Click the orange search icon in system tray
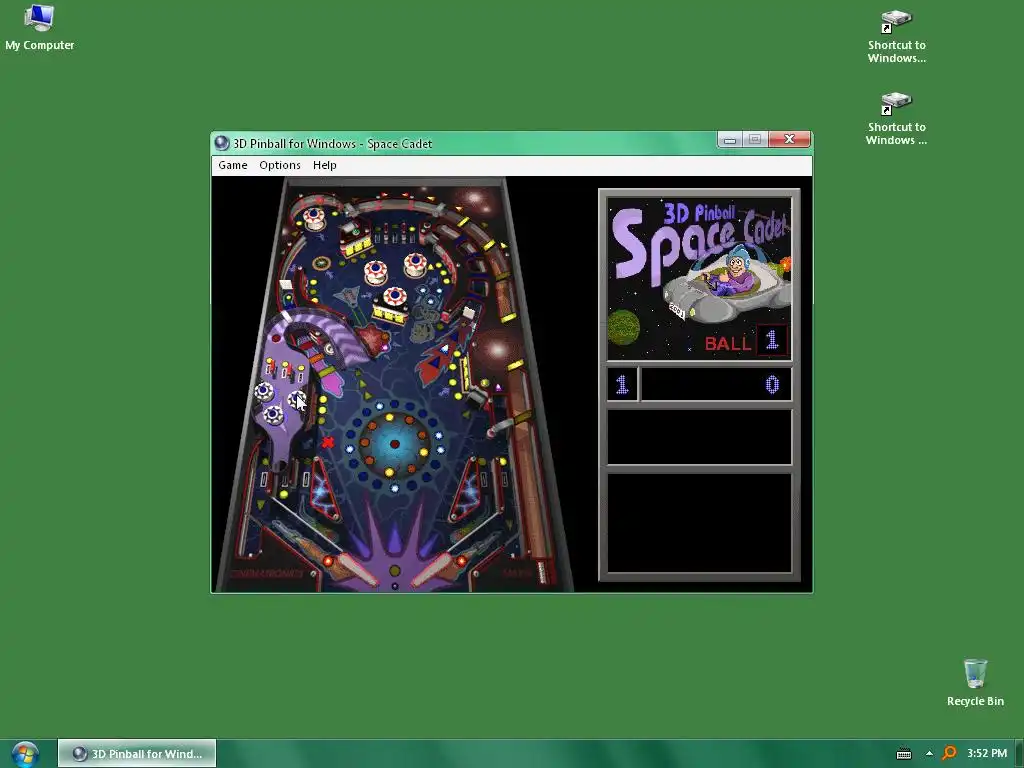The width and height of the screenshot is (1024, 768). pyautogui.click(x=950, y=753)
